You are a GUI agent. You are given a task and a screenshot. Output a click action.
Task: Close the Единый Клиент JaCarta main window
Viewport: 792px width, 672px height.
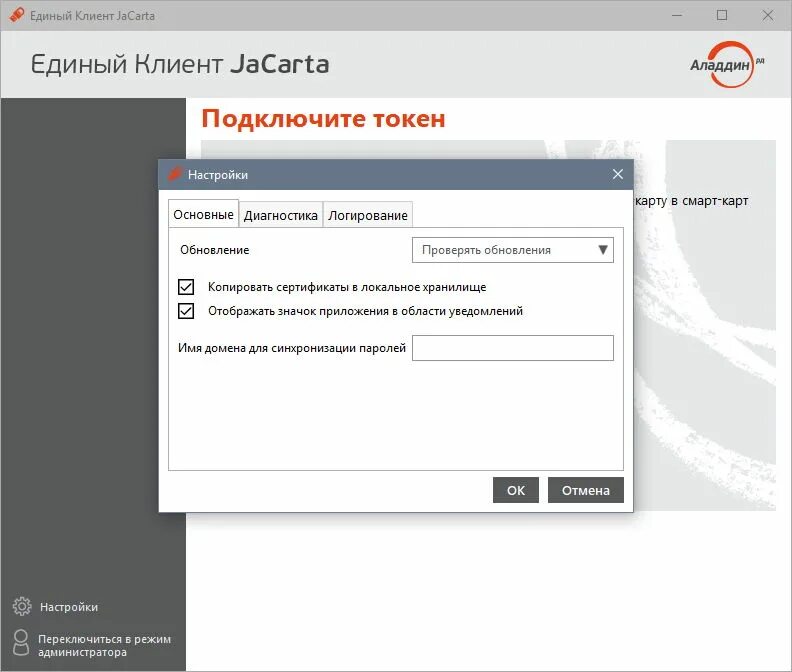pos(768,16)
